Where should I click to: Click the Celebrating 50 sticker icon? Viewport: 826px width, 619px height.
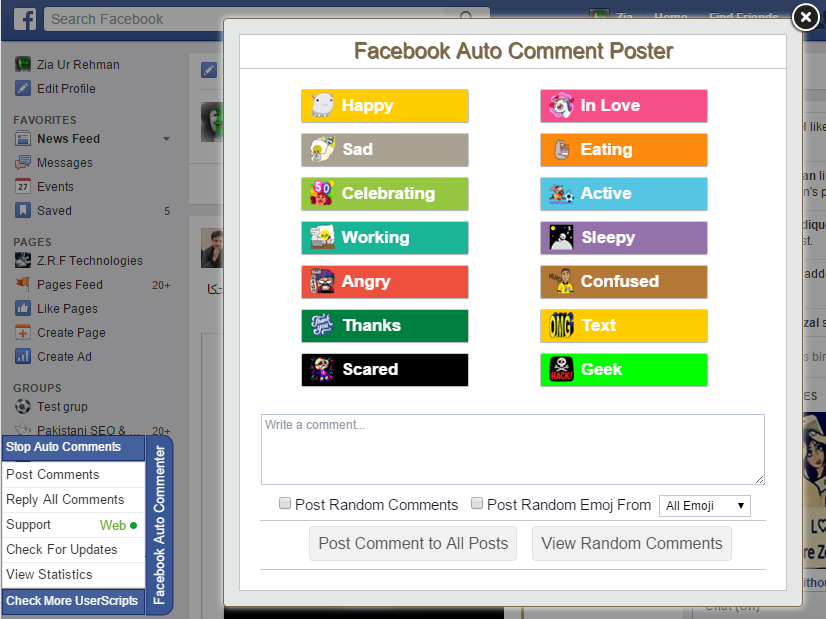pyautogui.click(x=322, y=193)
